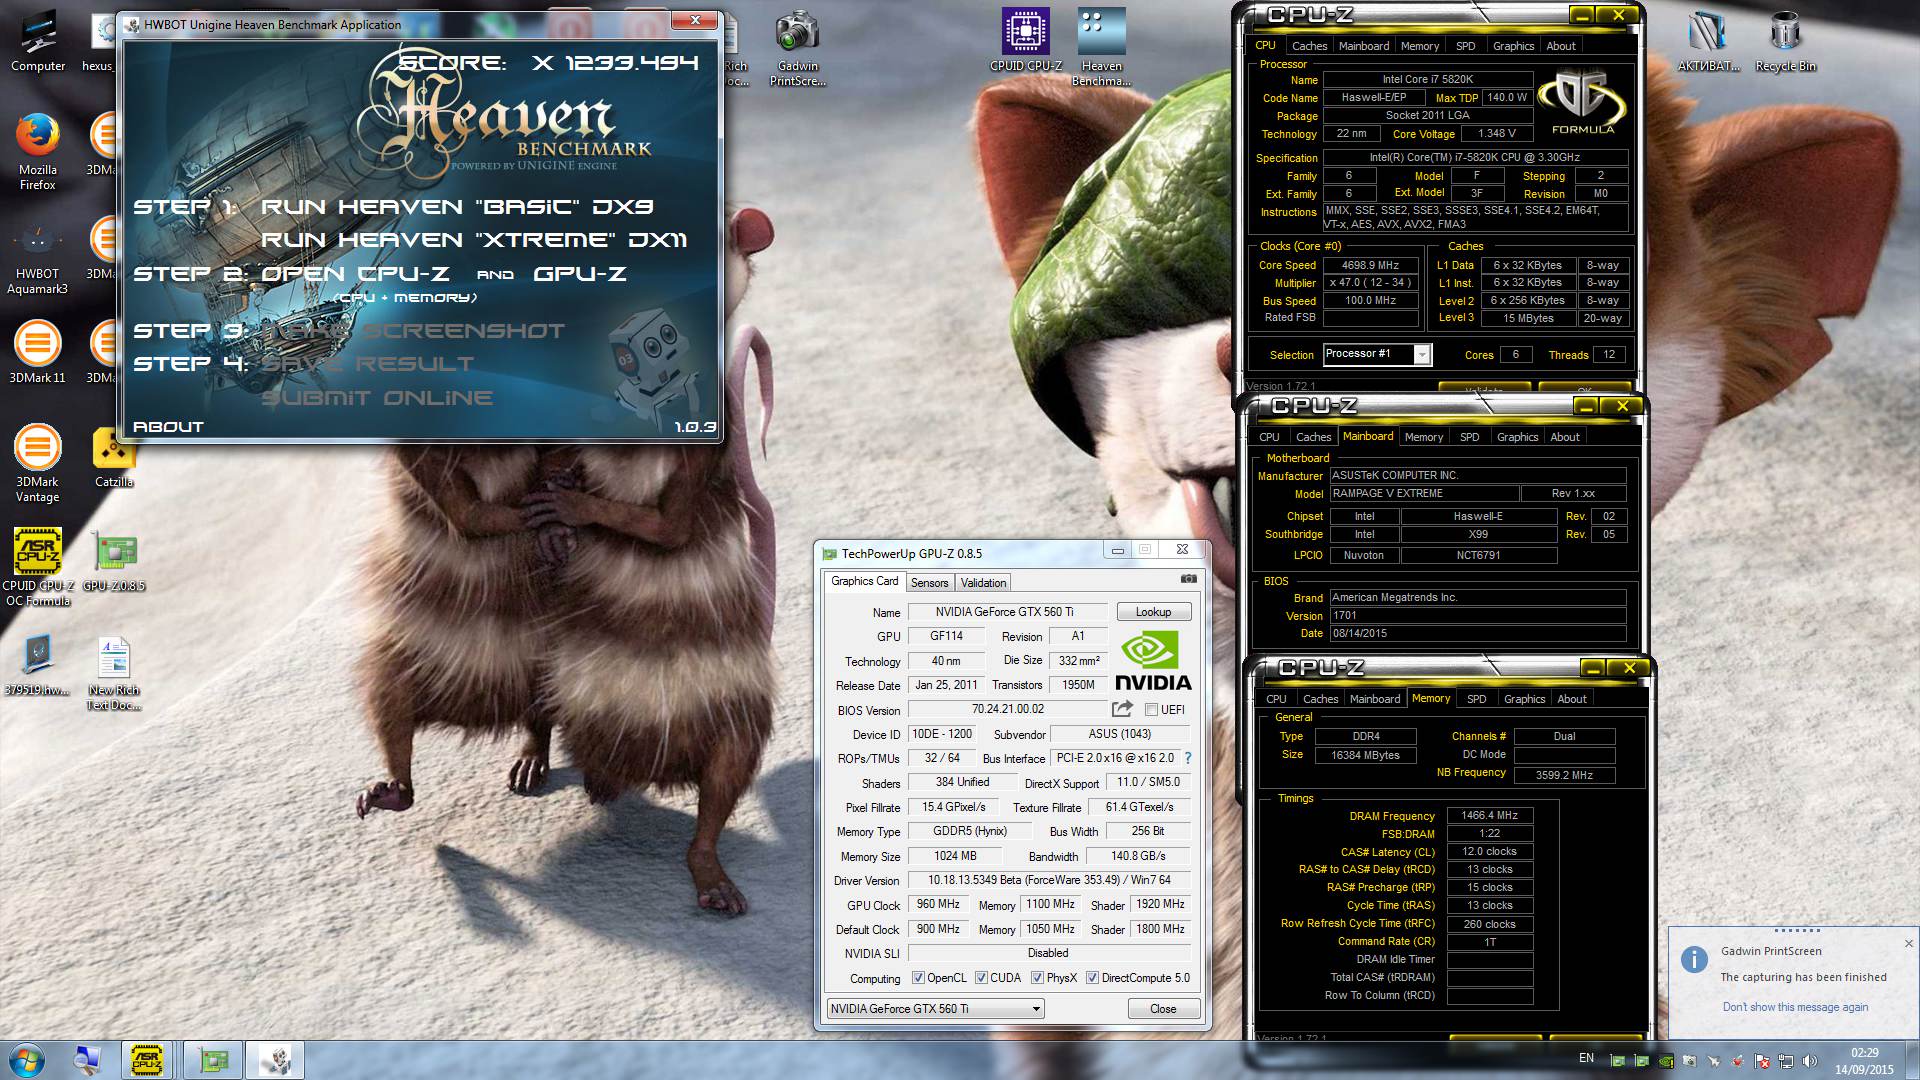Dismiss the Gadwin PrintScreen notification
The image size is (1920, 1080).
1908,943
